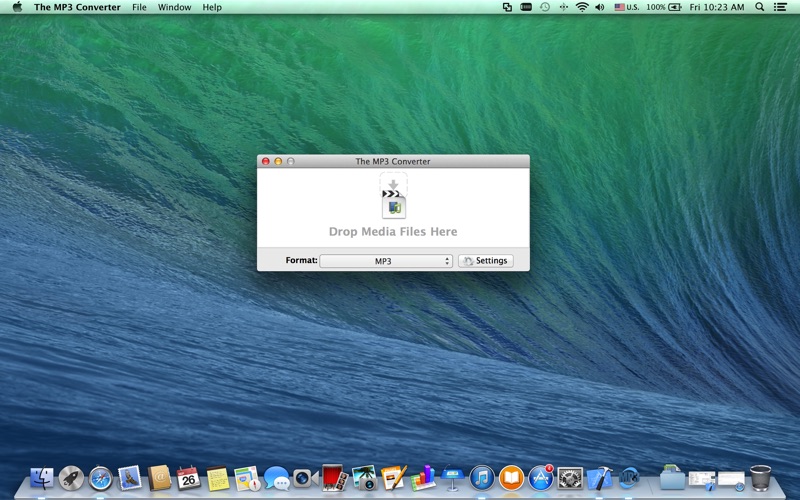Open System Preferences gear in Dock
The image size is (800, 500).
pos(570,479)
